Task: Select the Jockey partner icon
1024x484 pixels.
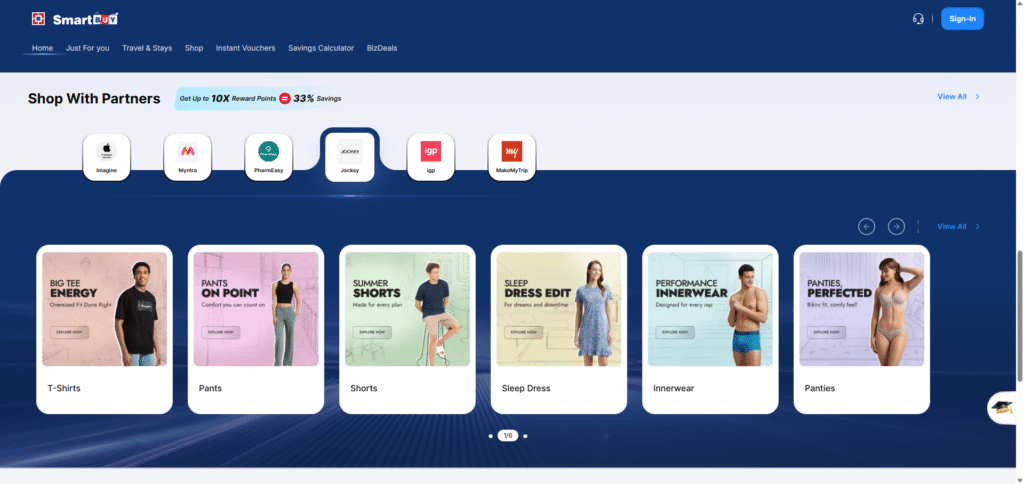Action: [x=349, y=157]
